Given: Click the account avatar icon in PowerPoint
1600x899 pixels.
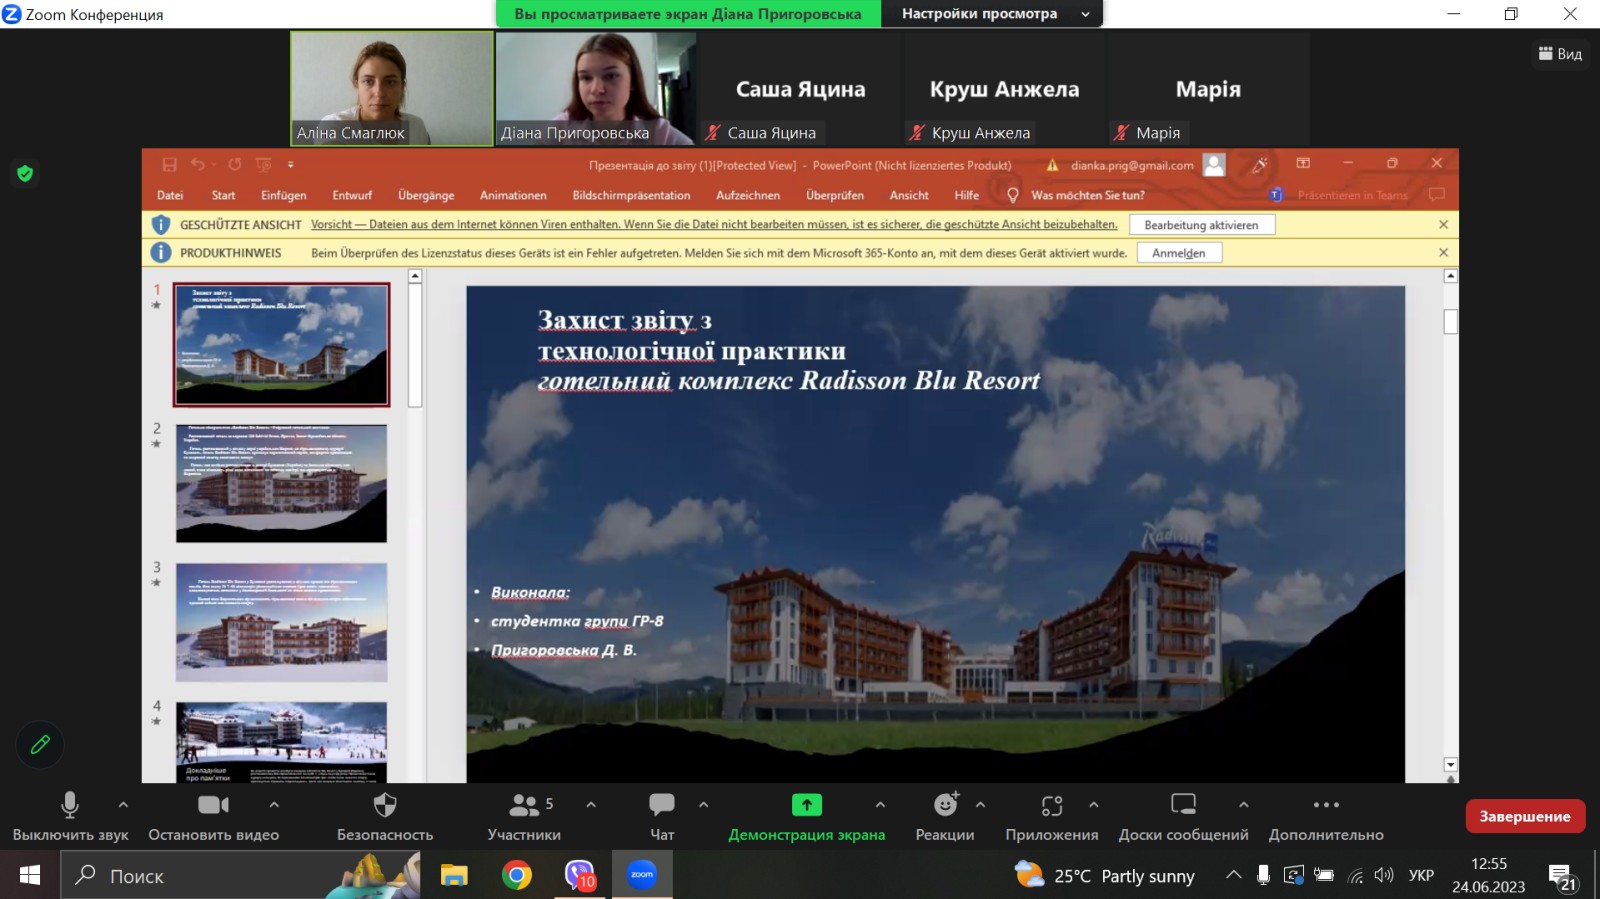Looking at the screenshot, I should click(1214, 165).
